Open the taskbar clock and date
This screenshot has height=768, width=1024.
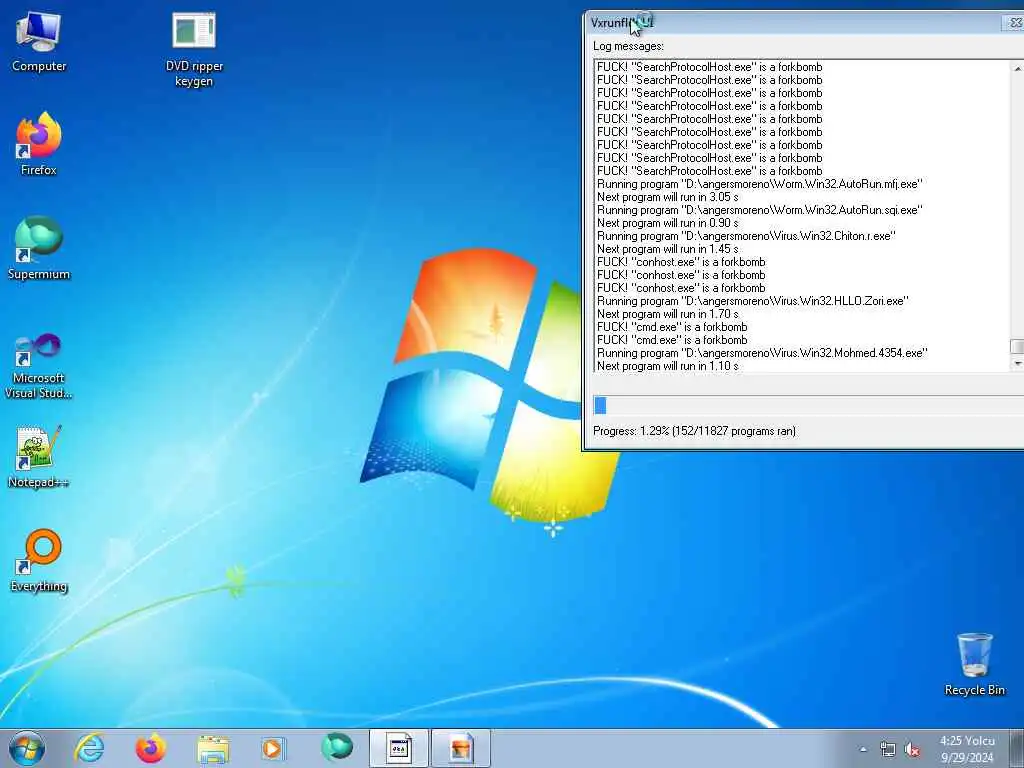(x=967, y=749)
